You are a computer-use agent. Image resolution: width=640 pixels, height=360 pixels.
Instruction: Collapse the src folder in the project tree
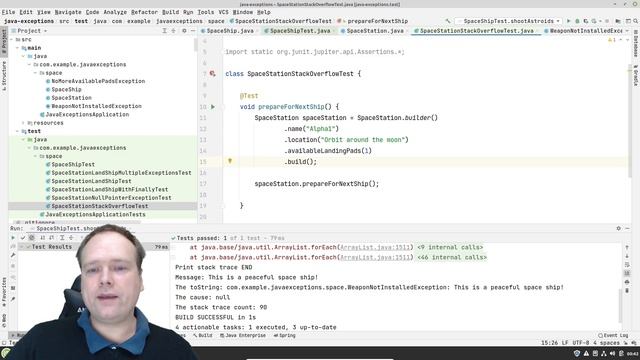click(12, 40)
